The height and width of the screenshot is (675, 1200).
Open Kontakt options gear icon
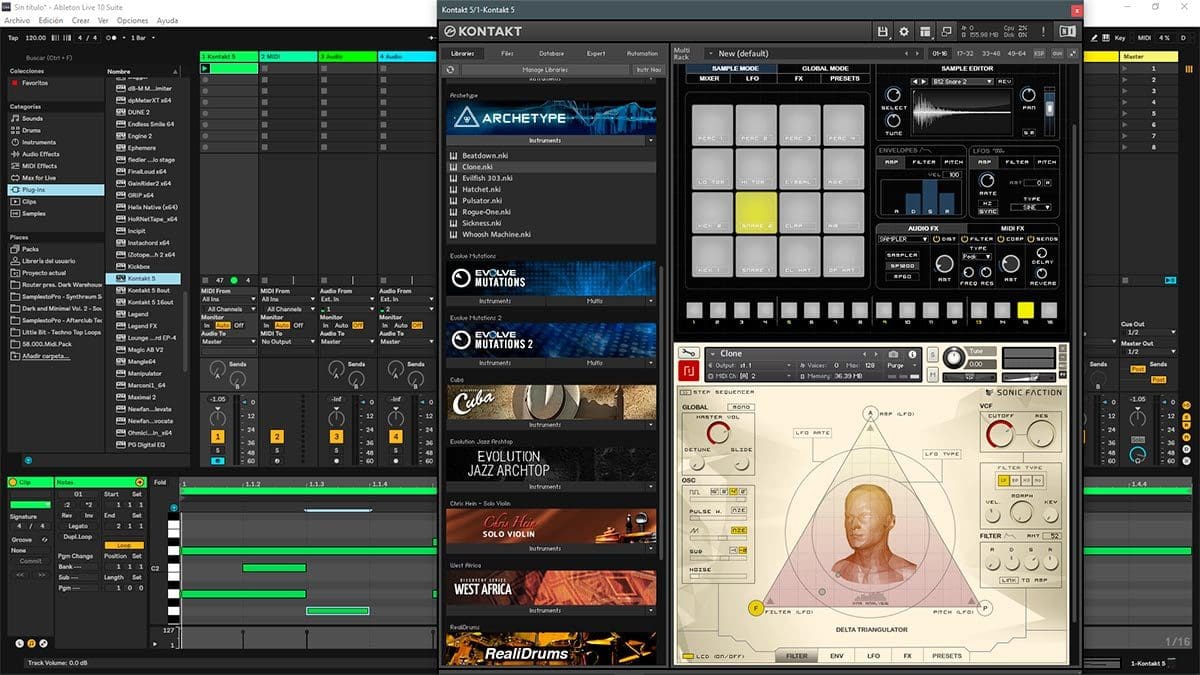(x=904, y=32)
